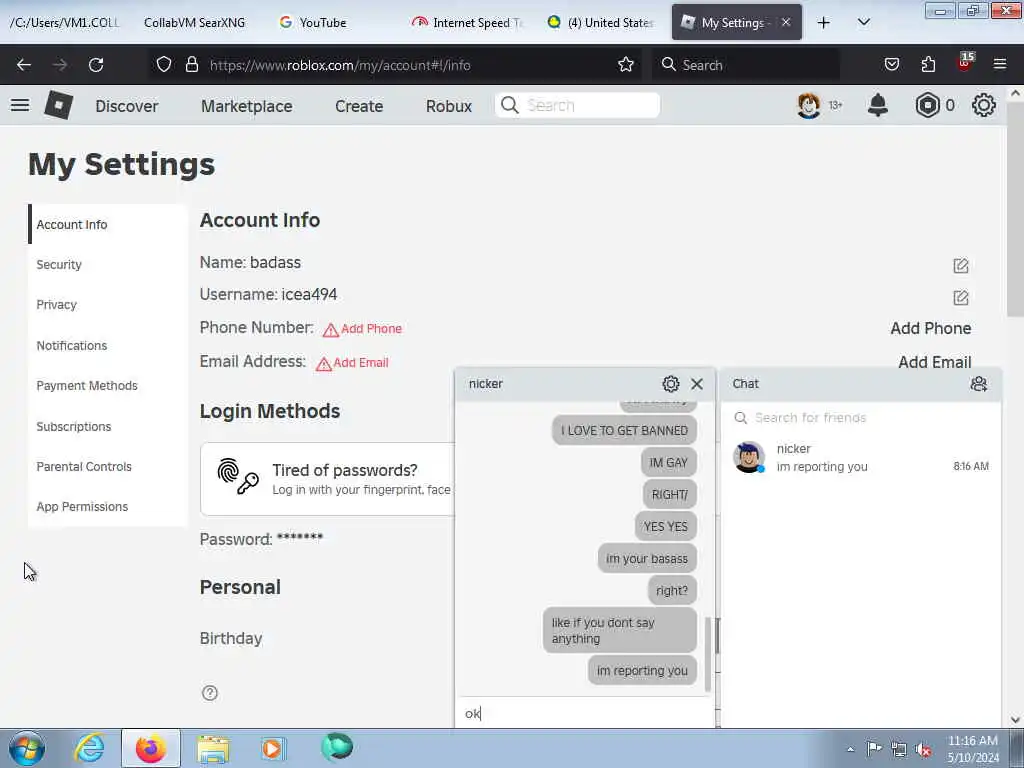Reload the page in Firefox
Viewport: 1024px width, 768px height.
(96, 65)
